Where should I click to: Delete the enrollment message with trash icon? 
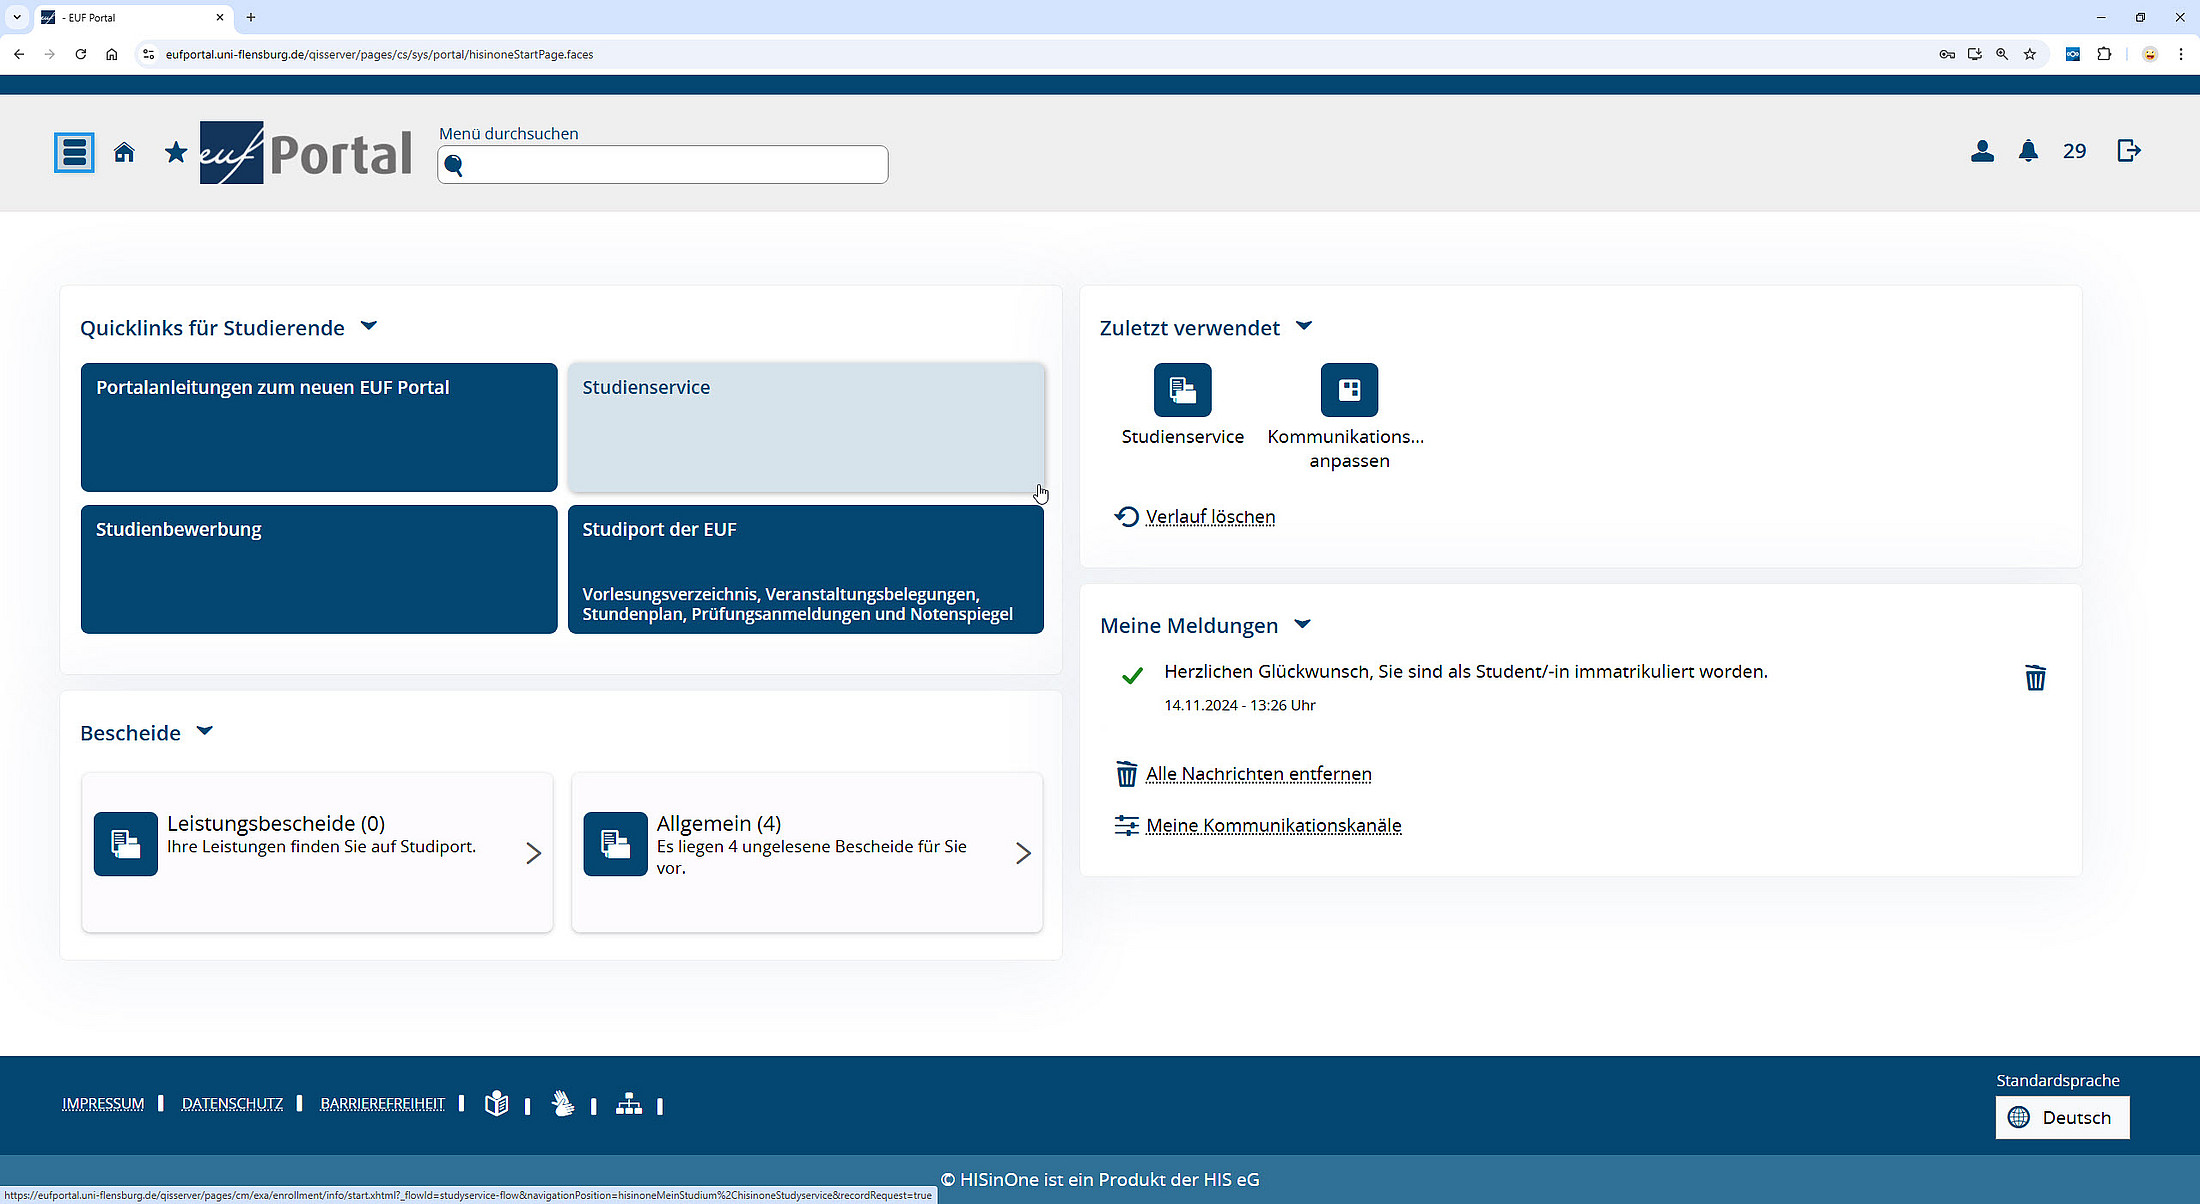(2035, 678)
